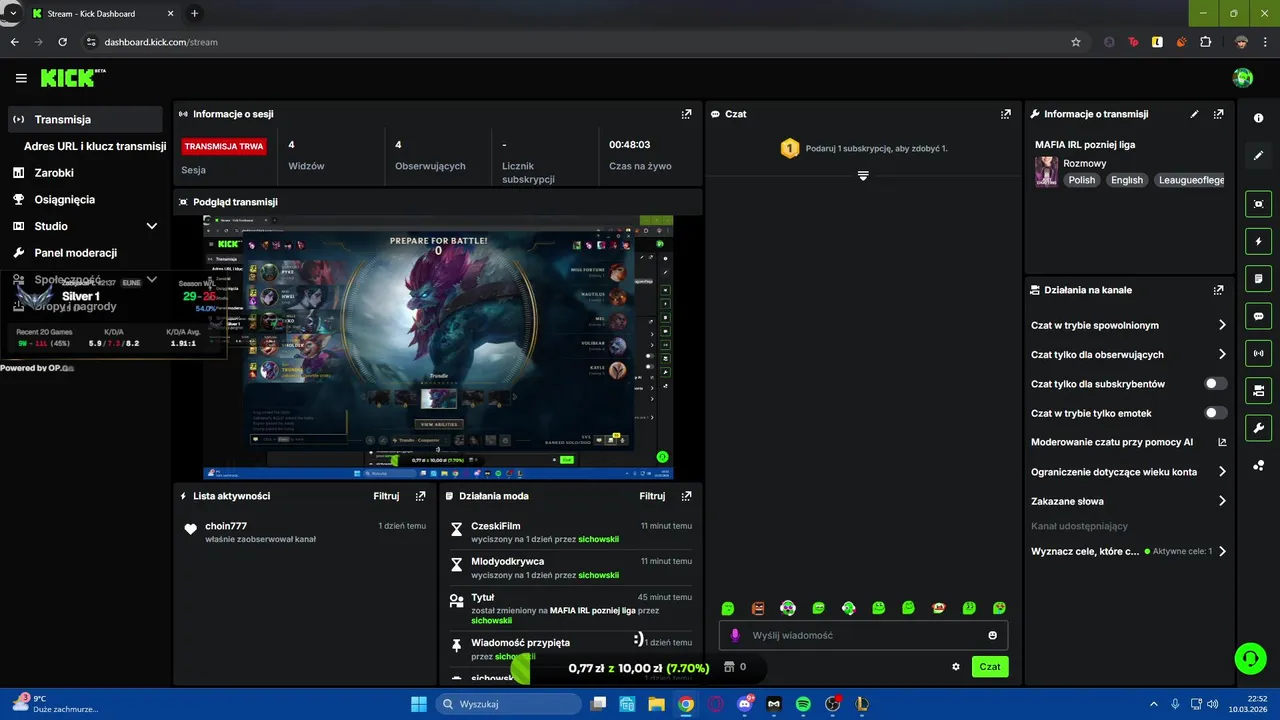Insert the first green Kick emote

pos(728,608)
